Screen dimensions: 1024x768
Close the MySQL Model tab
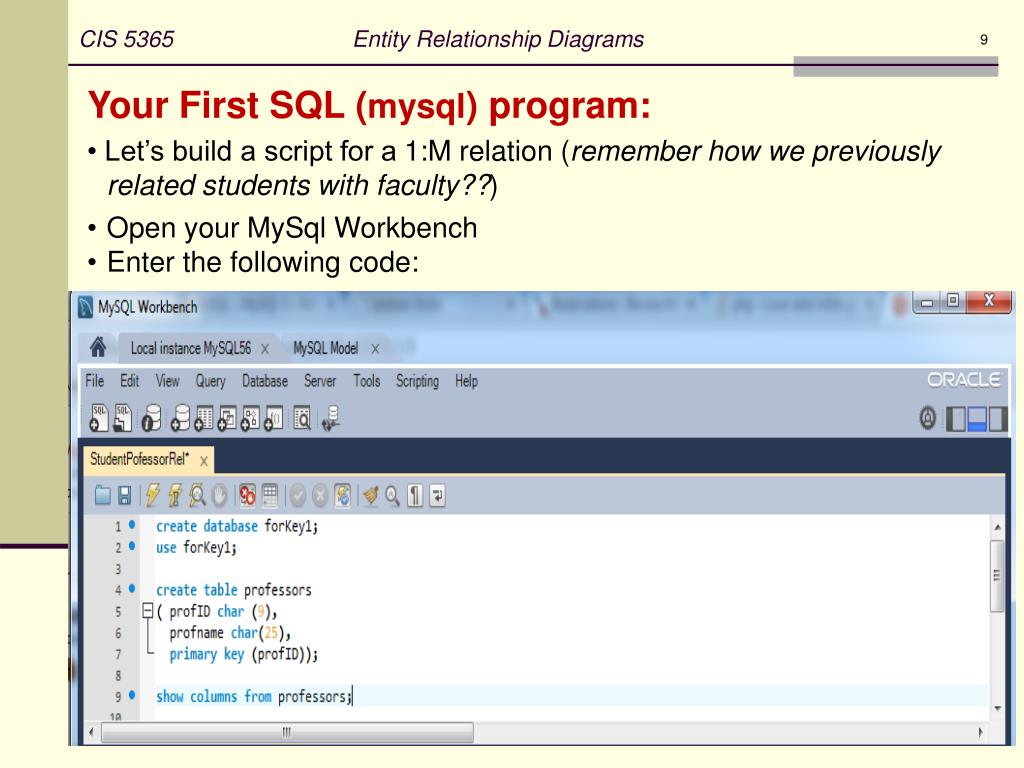click(376, 349)
